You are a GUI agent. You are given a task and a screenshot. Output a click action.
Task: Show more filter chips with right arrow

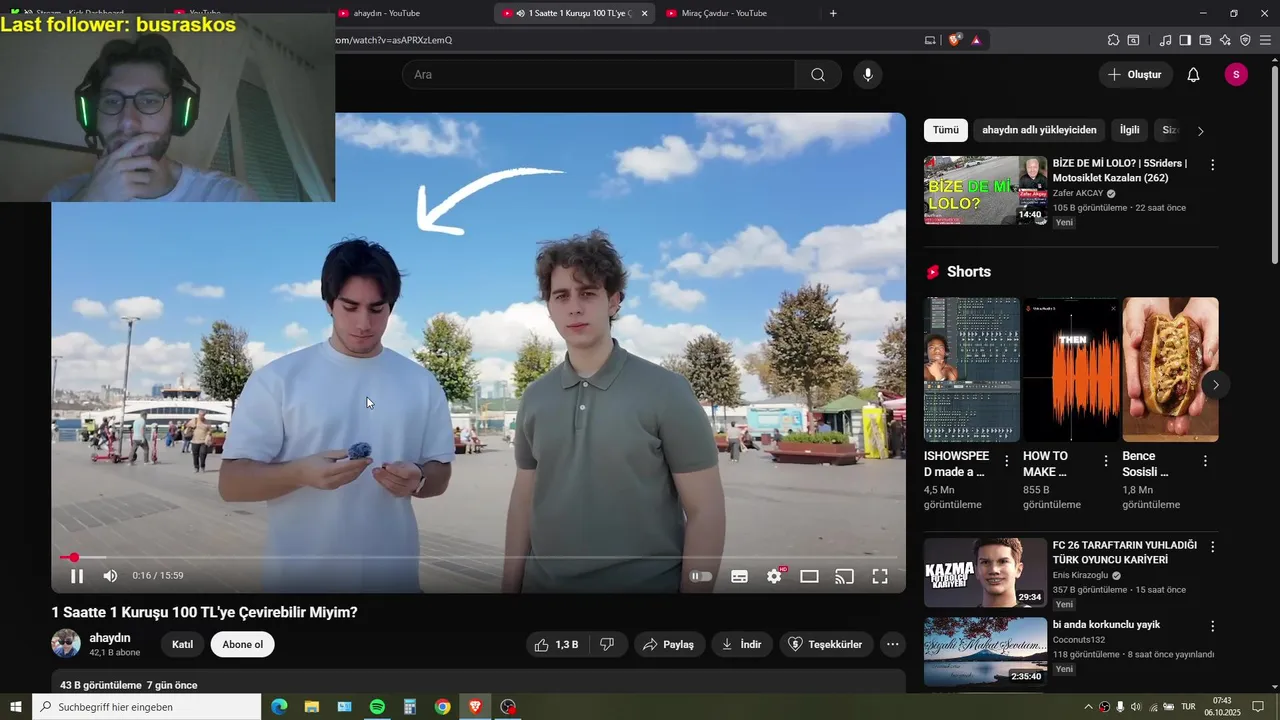pyautogui.click(x=1200, y=131)
